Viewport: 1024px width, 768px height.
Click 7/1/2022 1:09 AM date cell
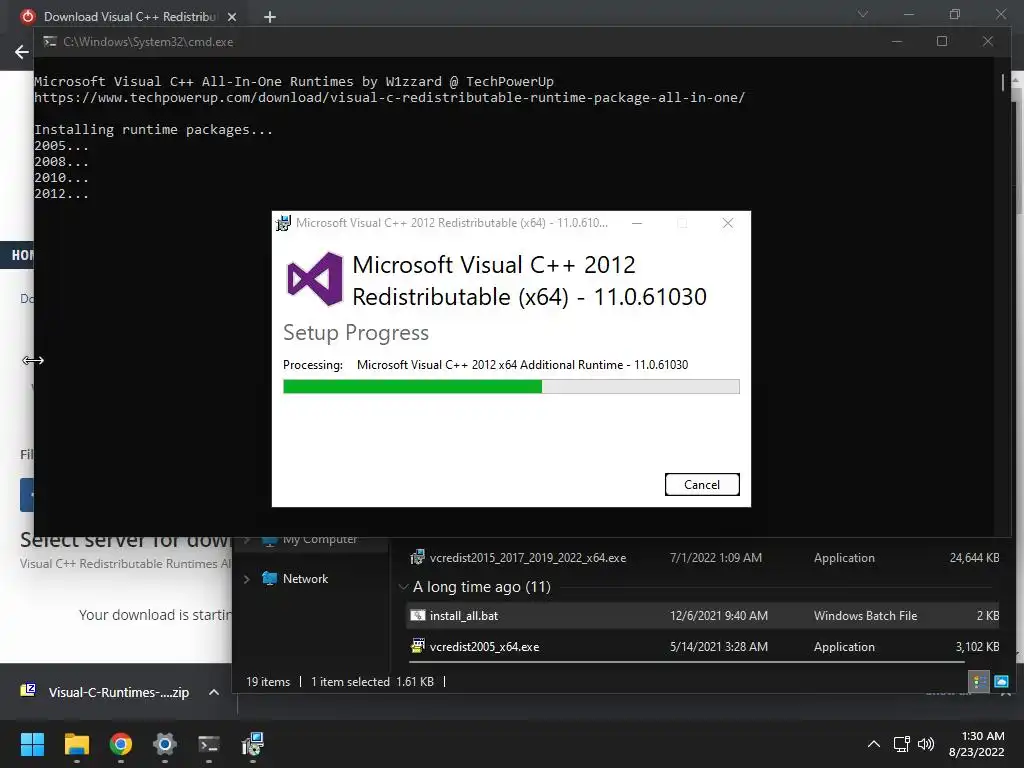[716, 558]
